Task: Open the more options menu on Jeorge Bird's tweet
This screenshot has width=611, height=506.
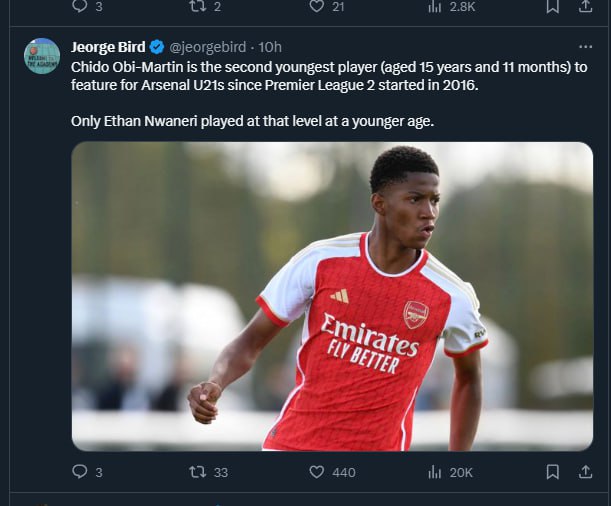Action: 586,47
